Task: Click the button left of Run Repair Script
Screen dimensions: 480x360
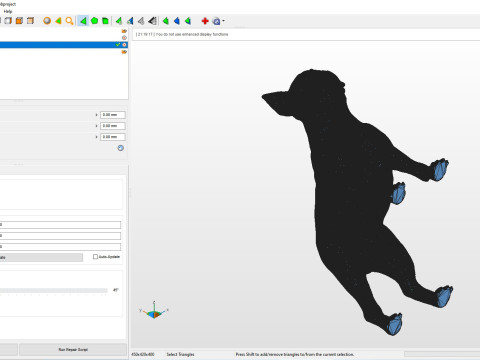Action: pos(9,350)
